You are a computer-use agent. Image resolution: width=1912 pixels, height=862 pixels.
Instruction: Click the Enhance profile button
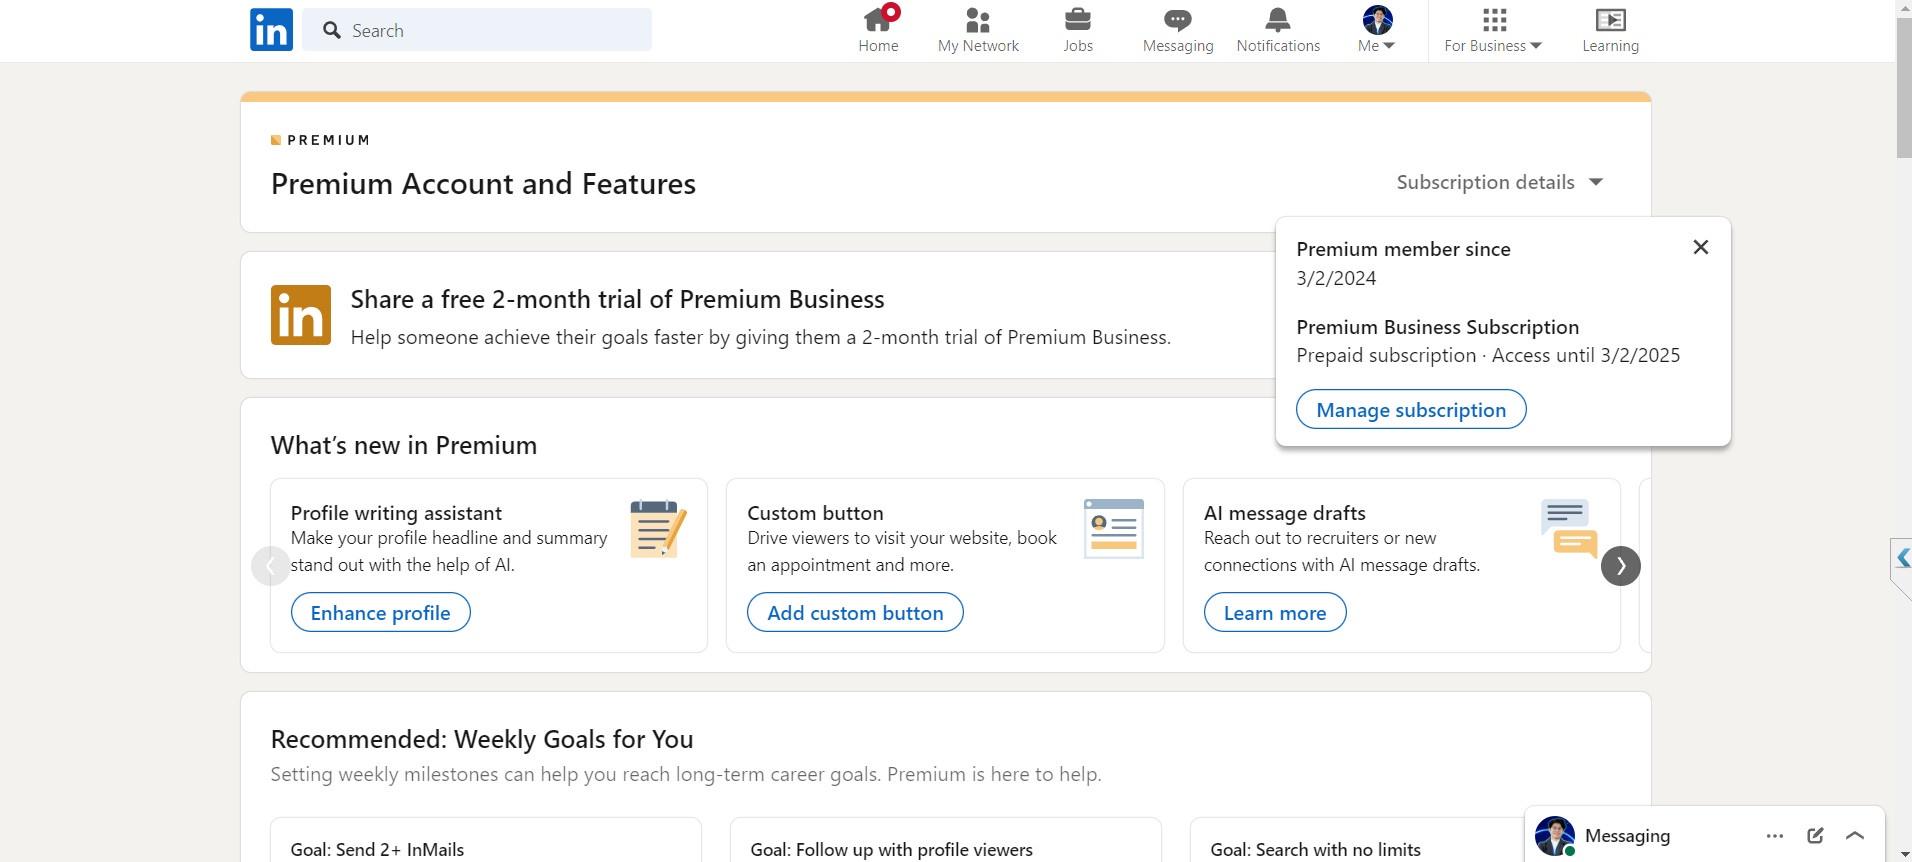pyautogui.click(x=380, y=613)
